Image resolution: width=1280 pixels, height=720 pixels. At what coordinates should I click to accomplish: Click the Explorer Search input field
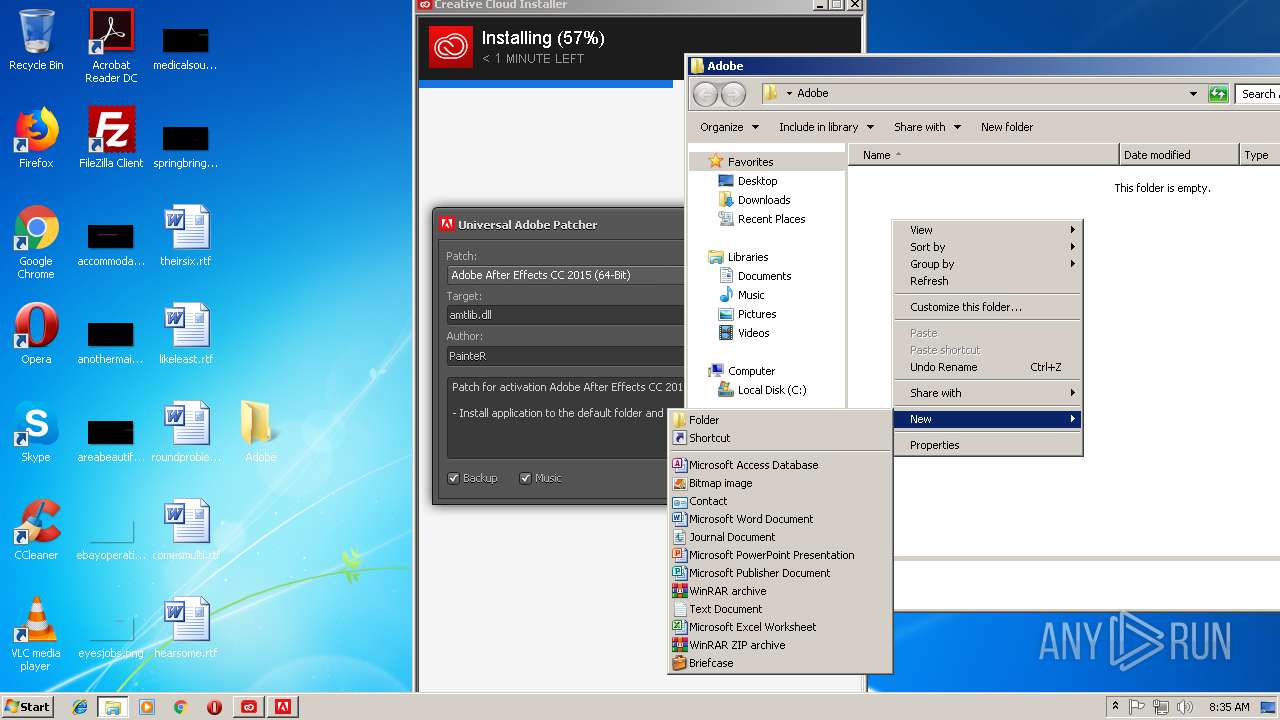(x=1258, y=94)
